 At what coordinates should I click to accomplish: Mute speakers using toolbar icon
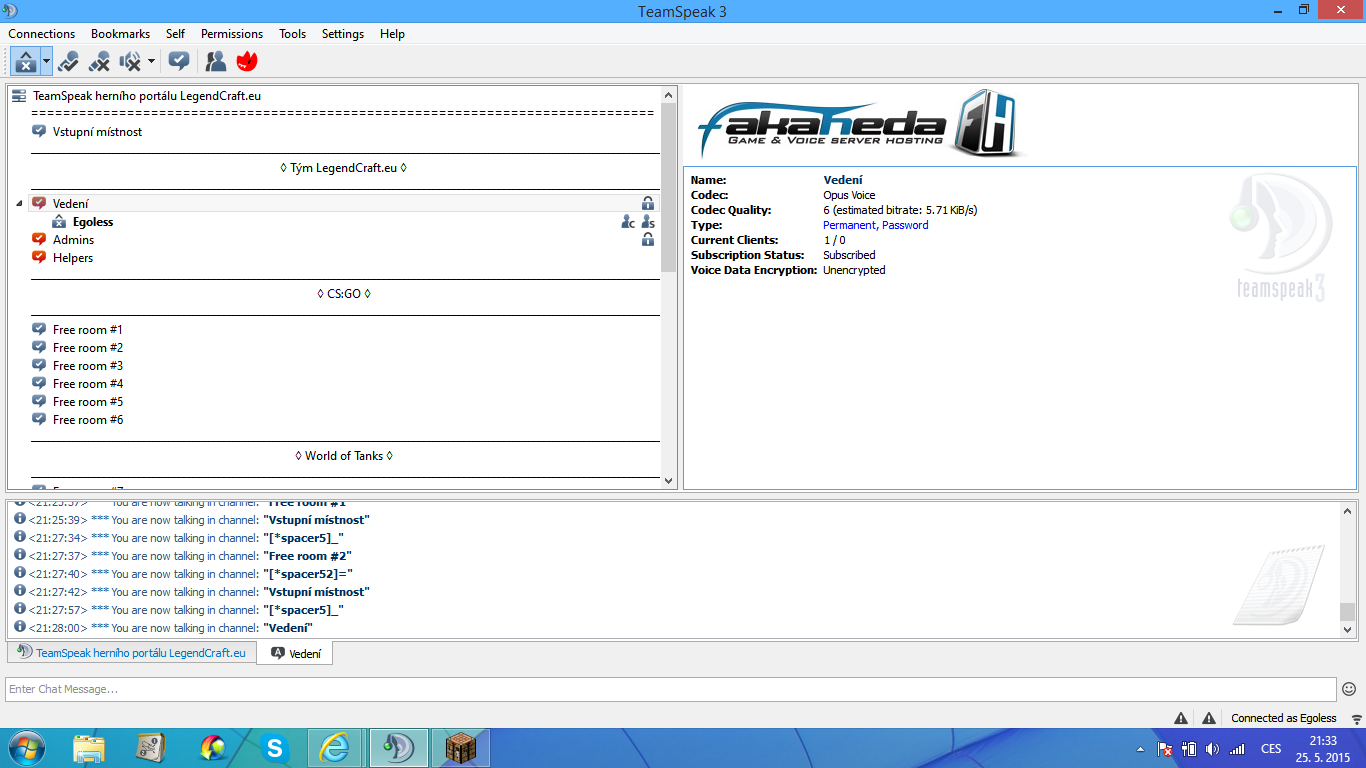[130, 62]
